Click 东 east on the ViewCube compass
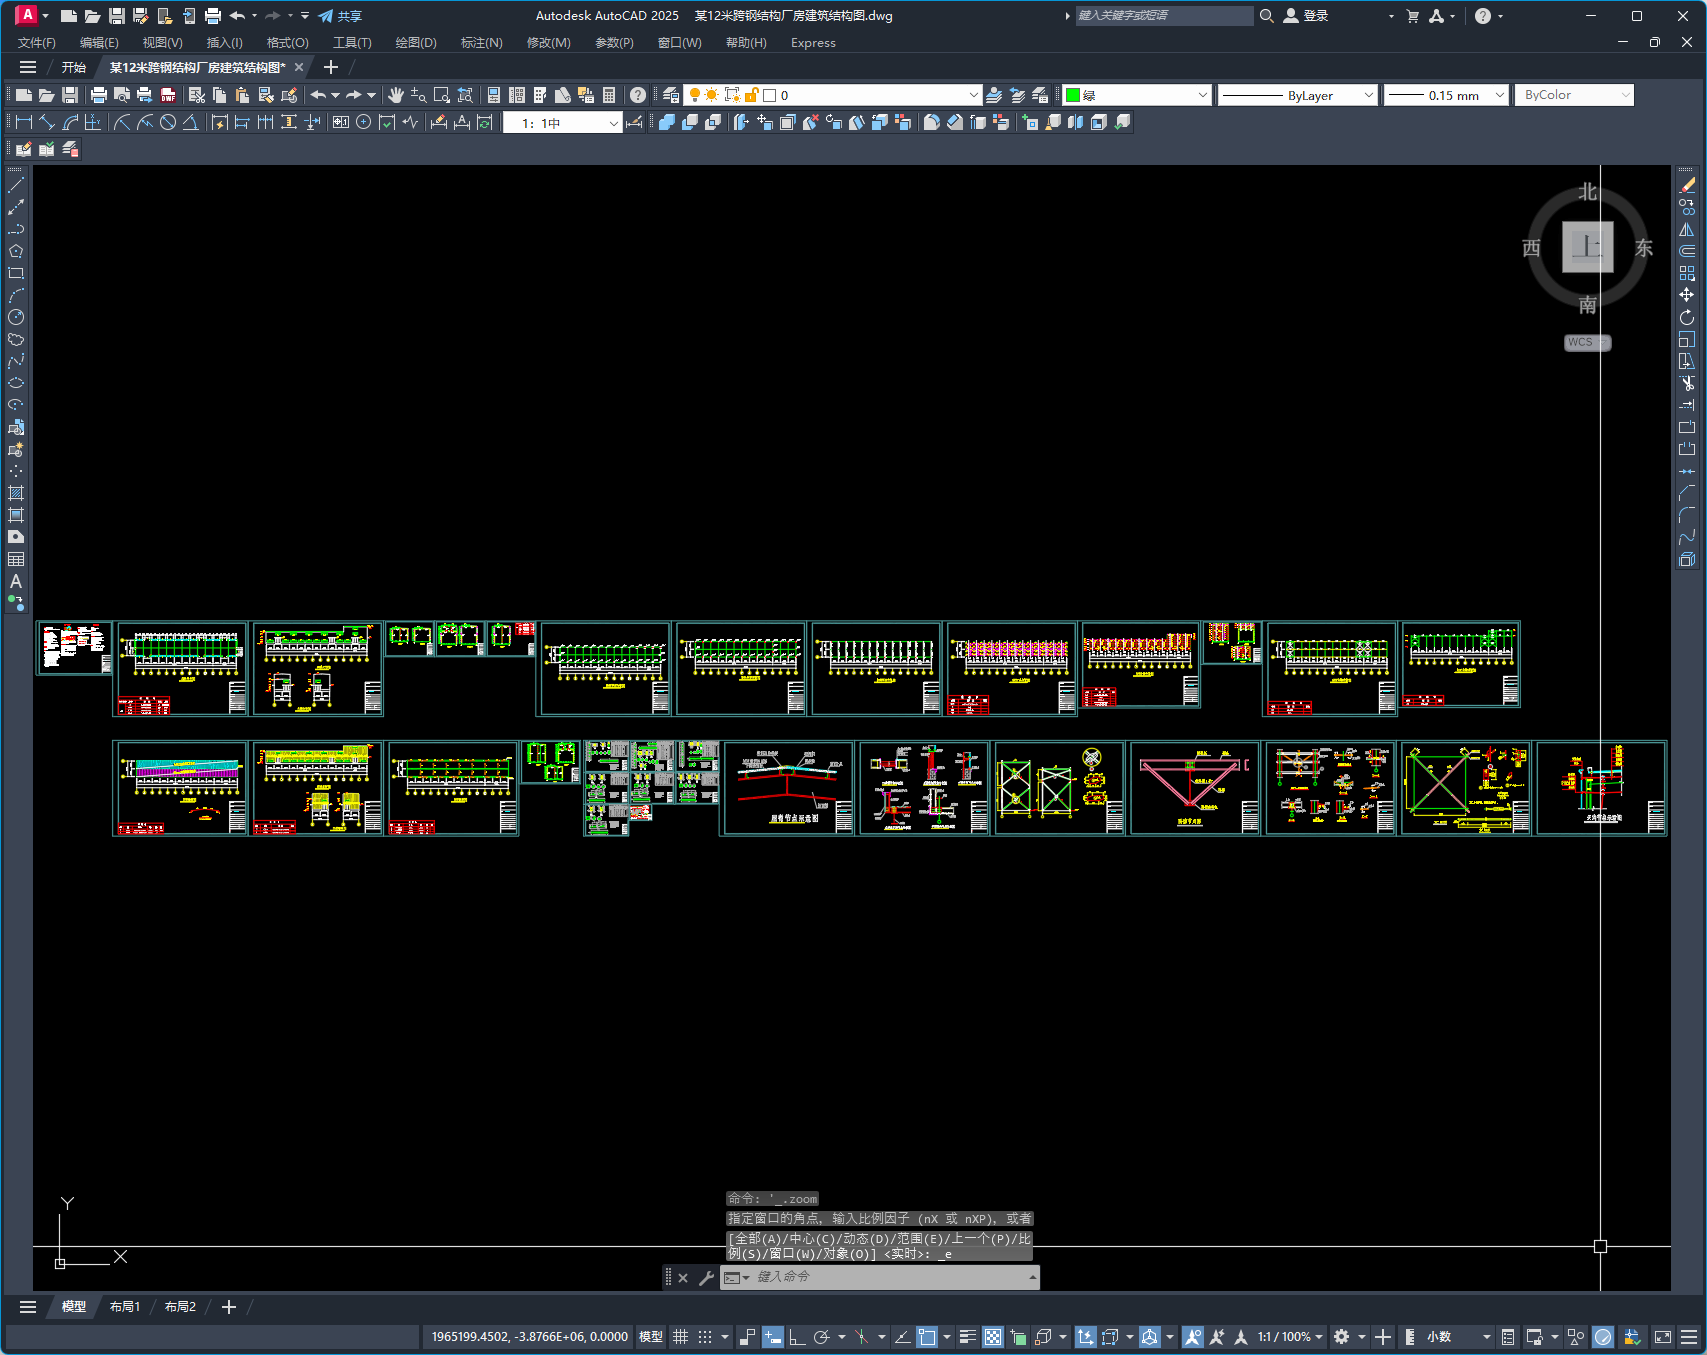The width and height of the screenshot is (1707, 1355). pos(1643,248)
